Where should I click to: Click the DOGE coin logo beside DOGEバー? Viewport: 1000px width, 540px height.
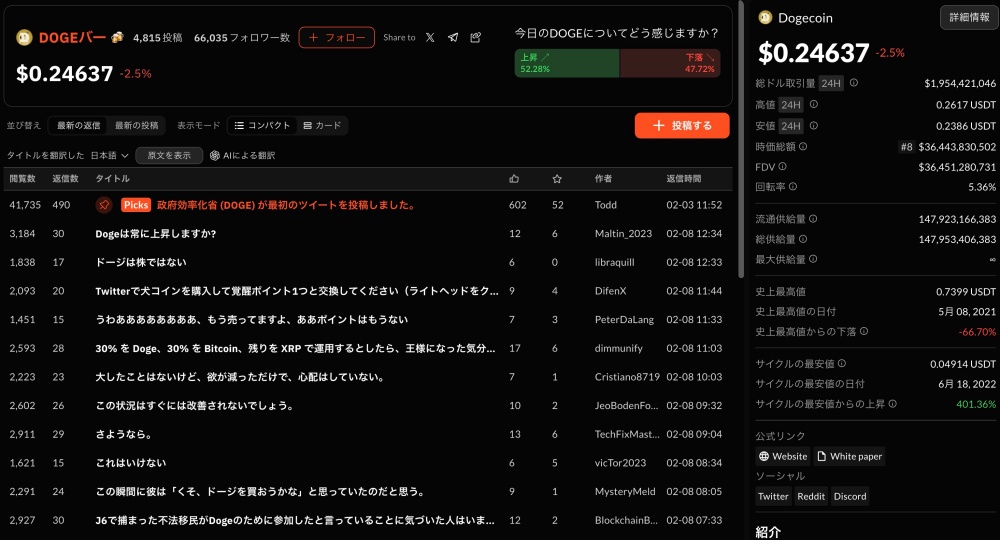(x=24, y=38)
